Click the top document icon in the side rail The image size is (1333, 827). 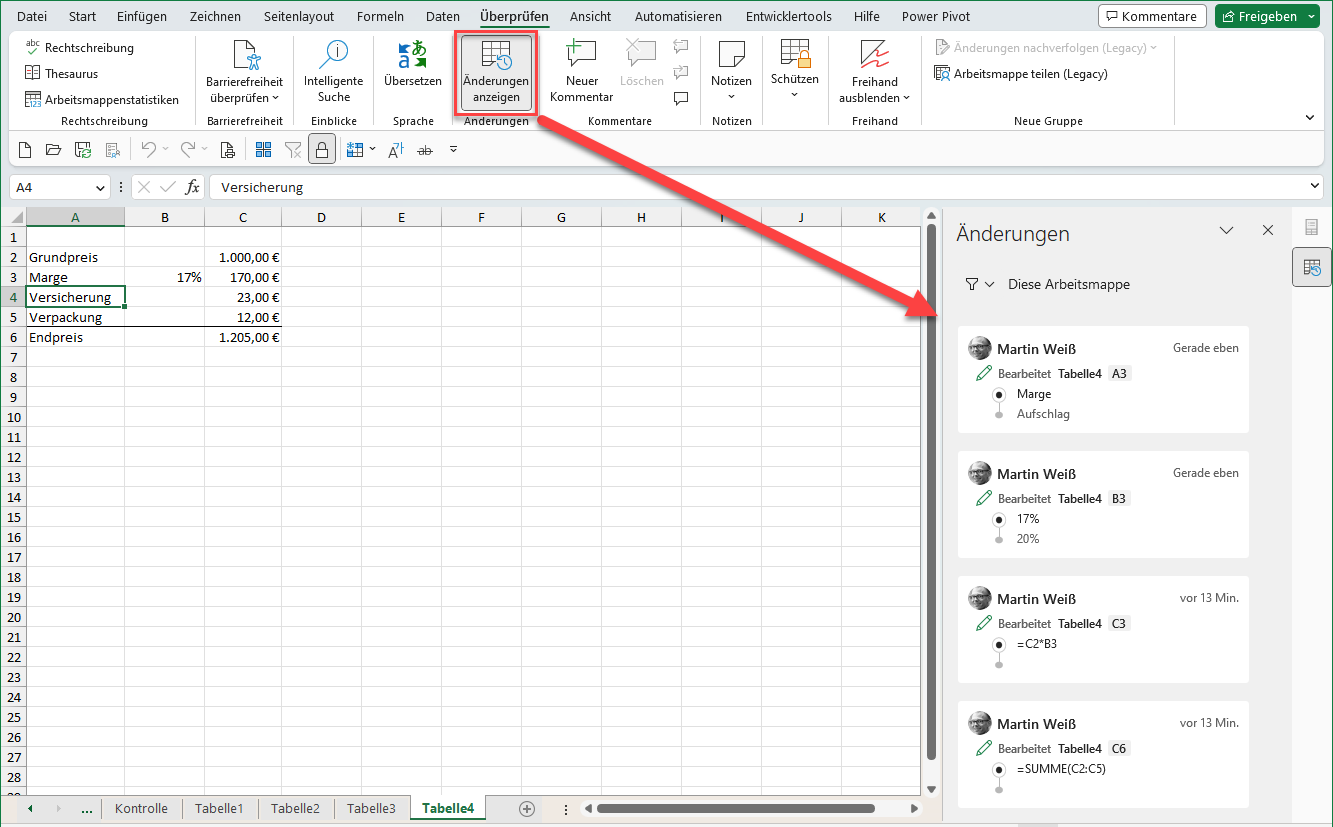[1311, 227]
